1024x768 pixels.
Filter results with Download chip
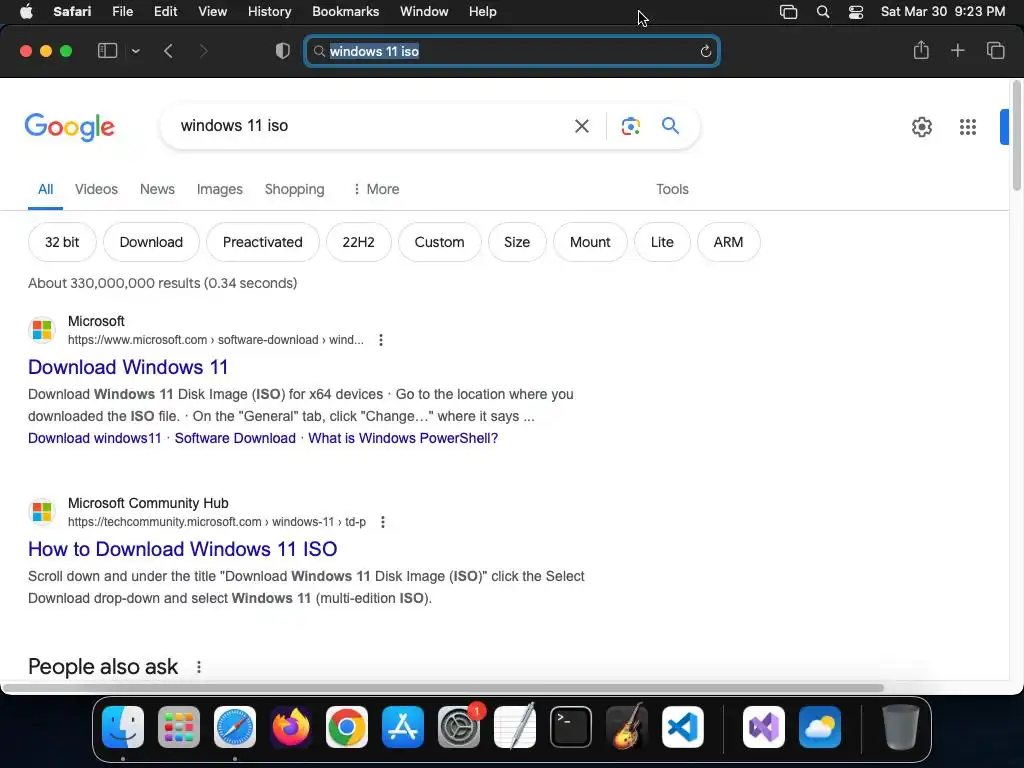click(151, 242)
